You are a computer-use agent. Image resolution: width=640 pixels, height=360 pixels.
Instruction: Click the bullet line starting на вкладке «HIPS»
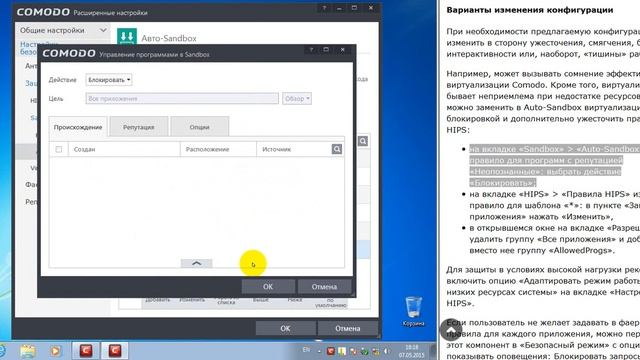coord(554,194)
